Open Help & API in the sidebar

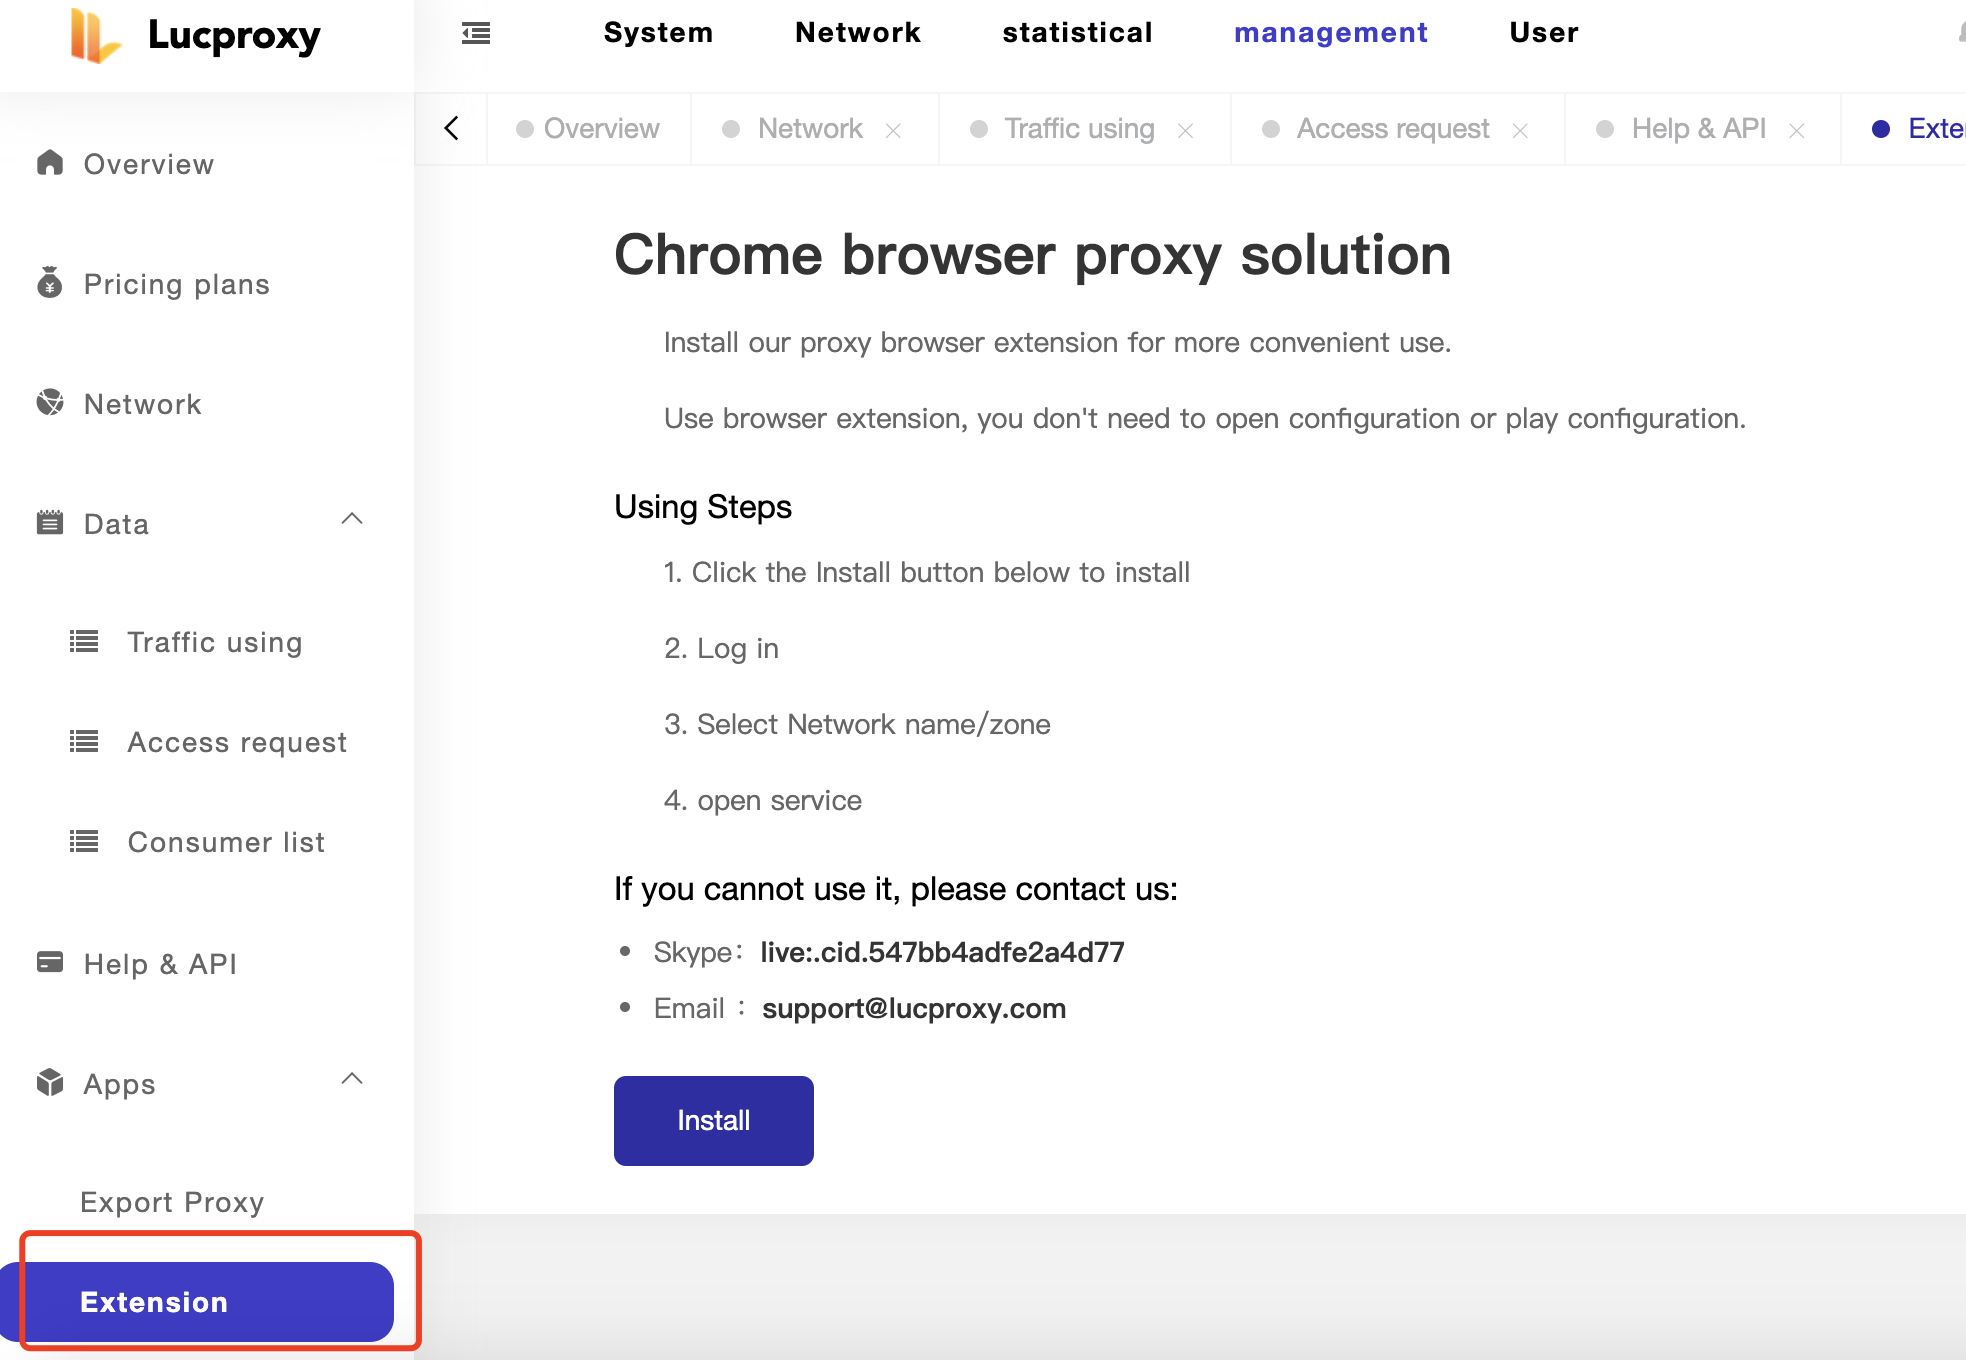(160, 964)
